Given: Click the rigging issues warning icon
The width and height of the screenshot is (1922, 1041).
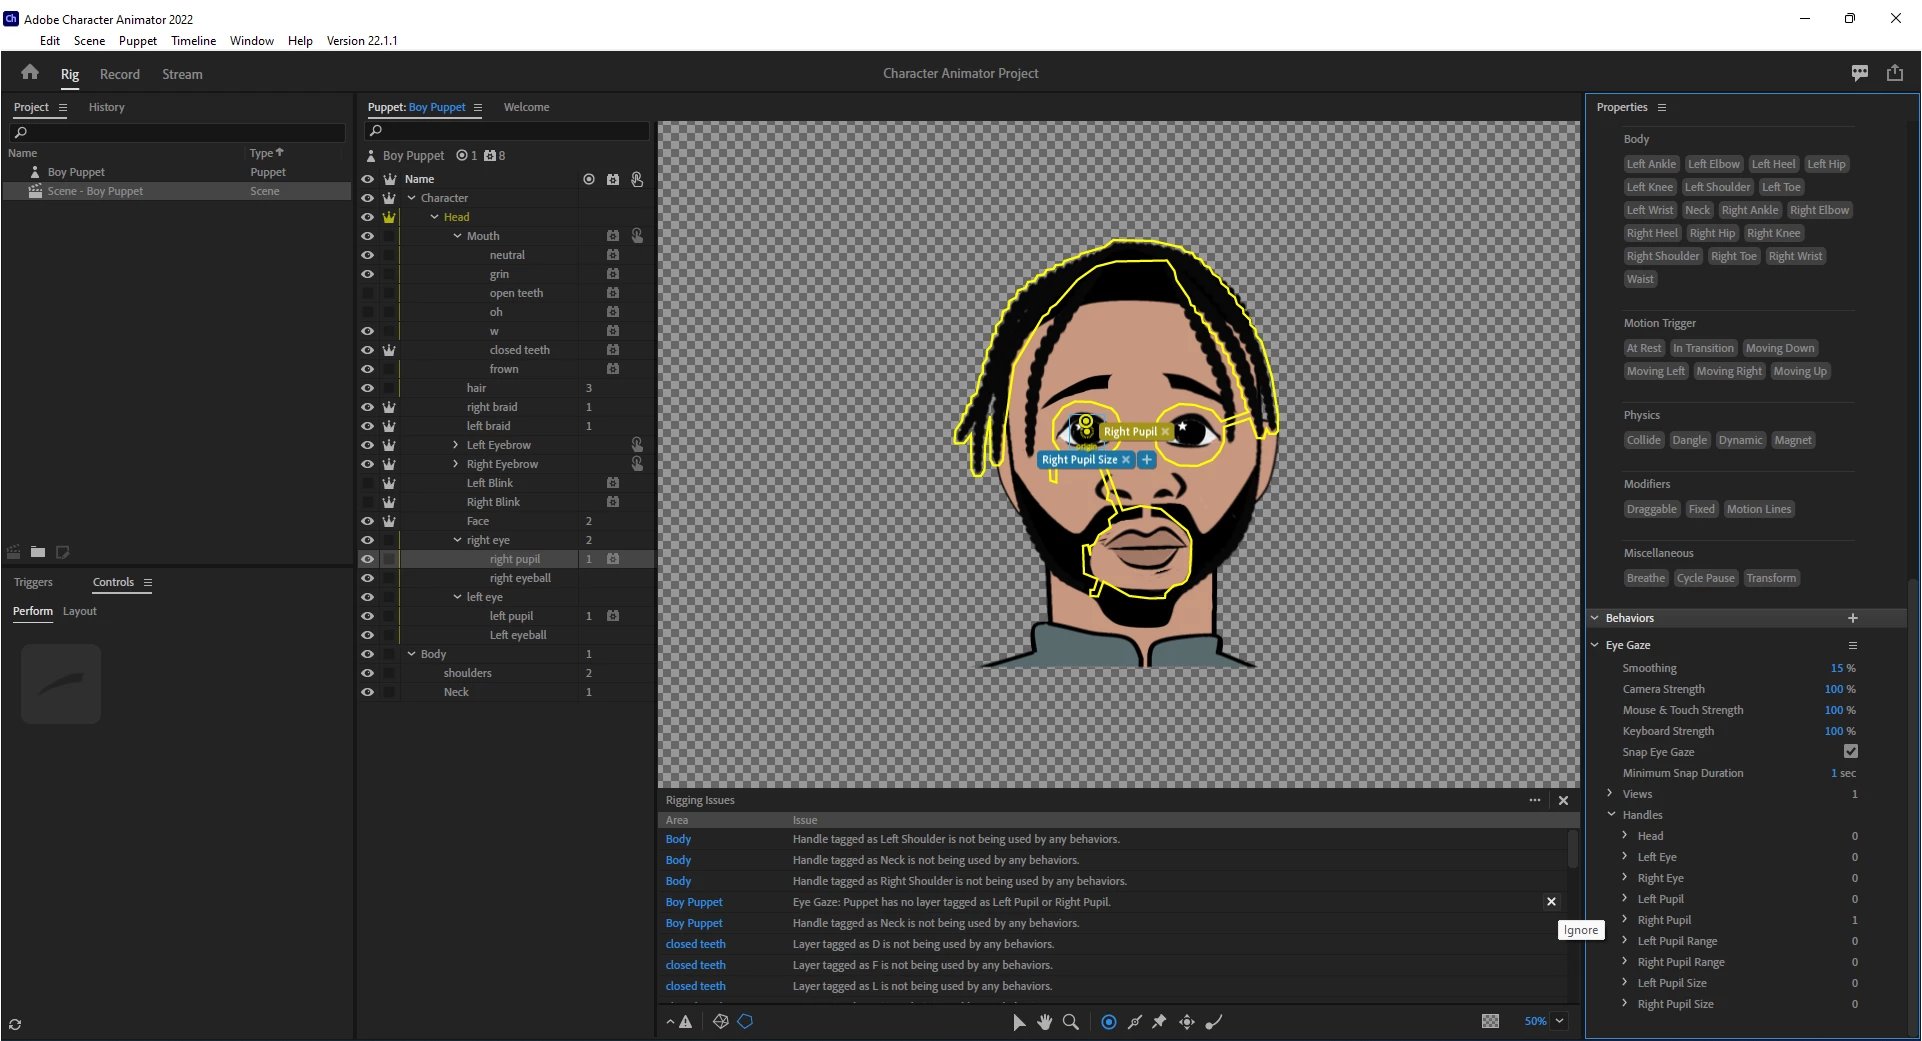Looking at the screenshot, I should [x=686, y=1022].
